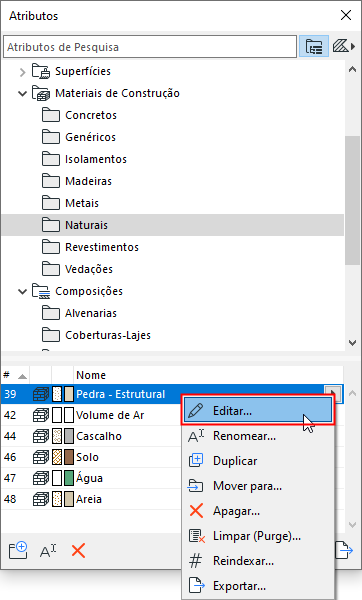Select the Cascalho material row
Image resolution: width=362 pixels, height=600 pixels.
point(90,436)
